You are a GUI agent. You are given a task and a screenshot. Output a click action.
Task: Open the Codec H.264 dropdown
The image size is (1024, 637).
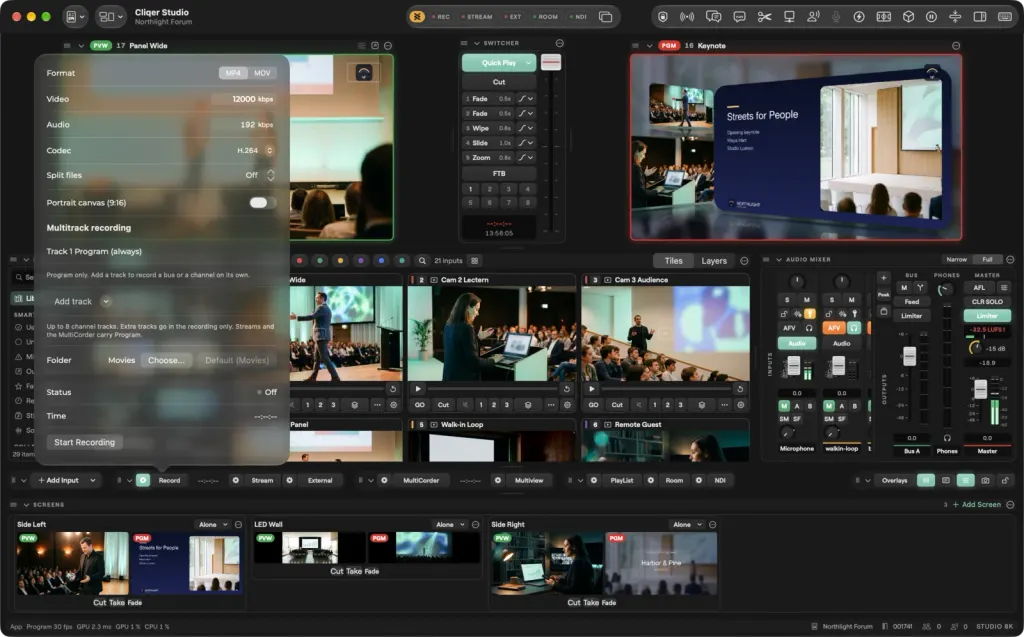click(x=255, y=150)
